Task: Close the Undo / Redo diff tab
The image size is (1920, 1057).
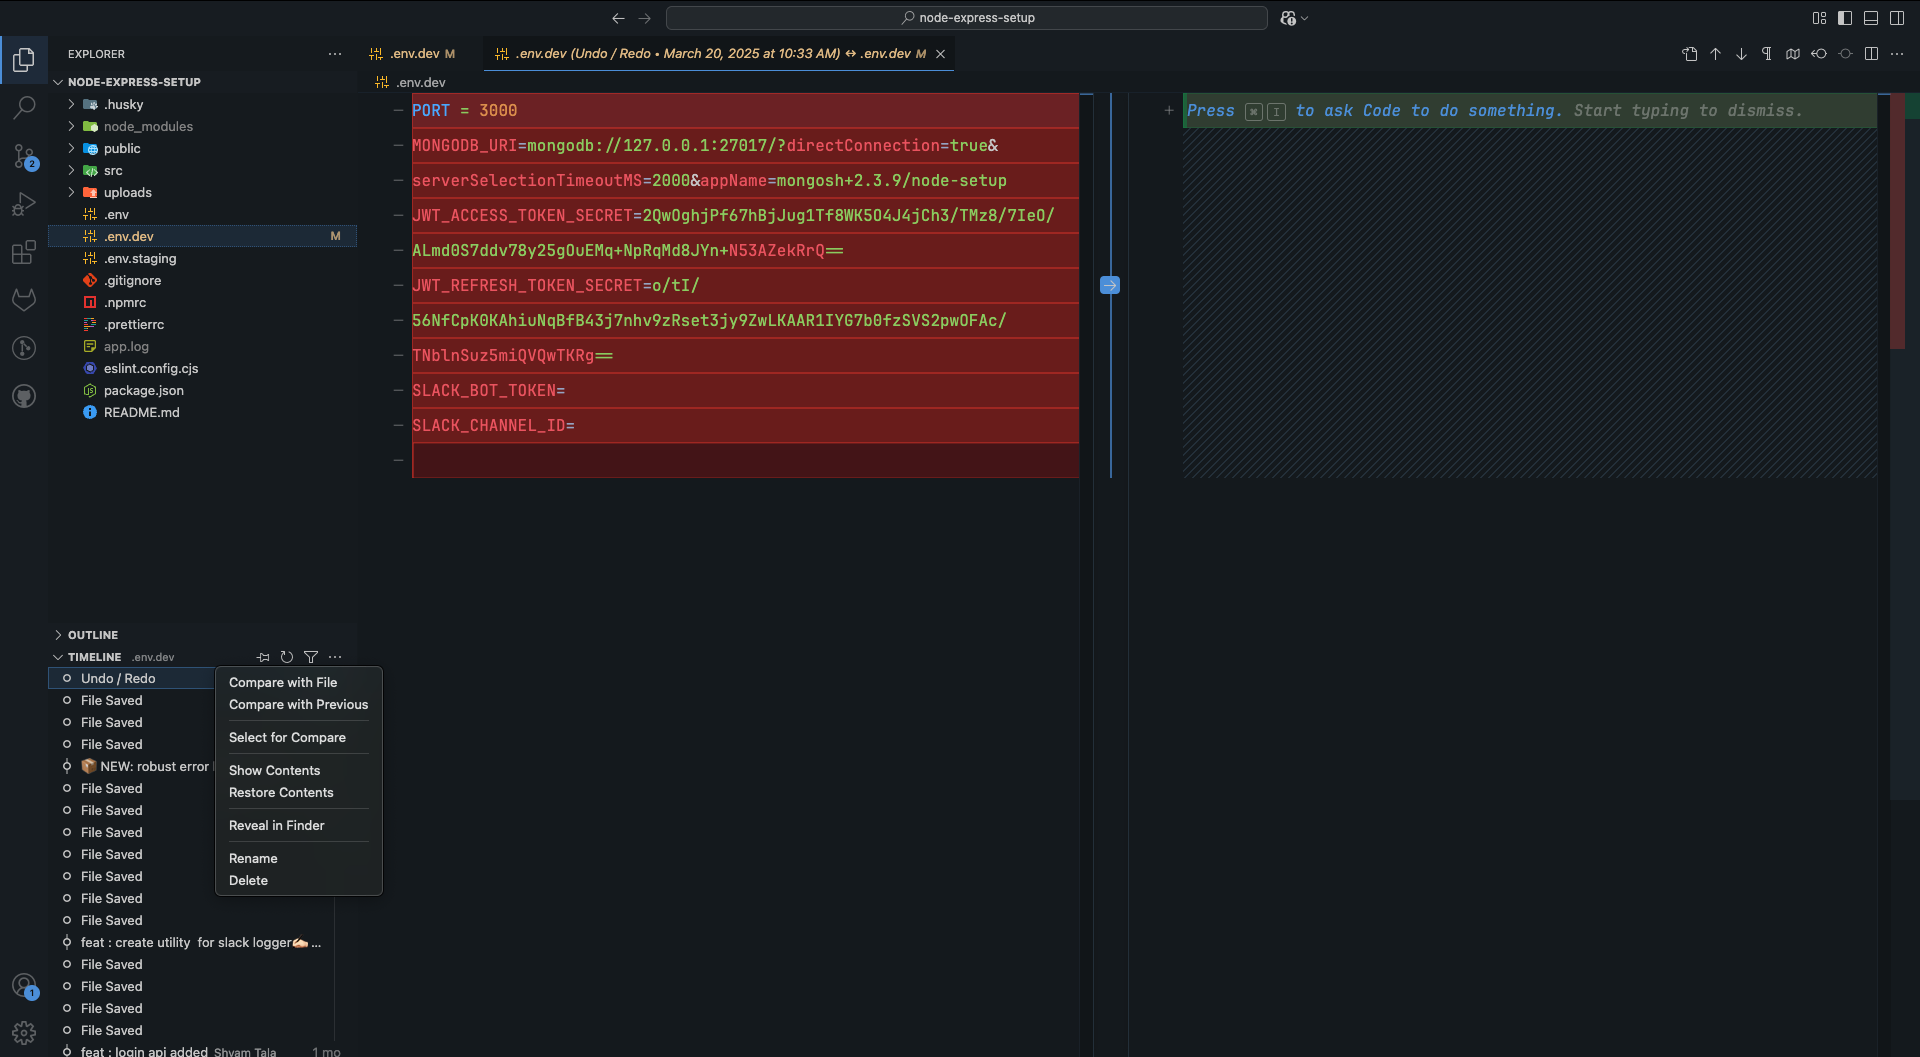Action: click(940, 54)
